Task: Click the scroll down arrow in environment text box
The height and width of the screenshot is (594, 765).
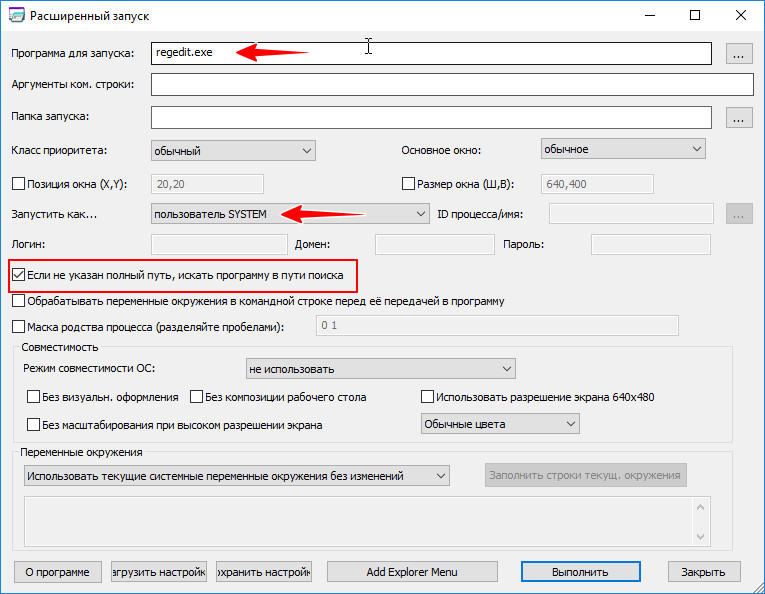Action: [701, 536]
